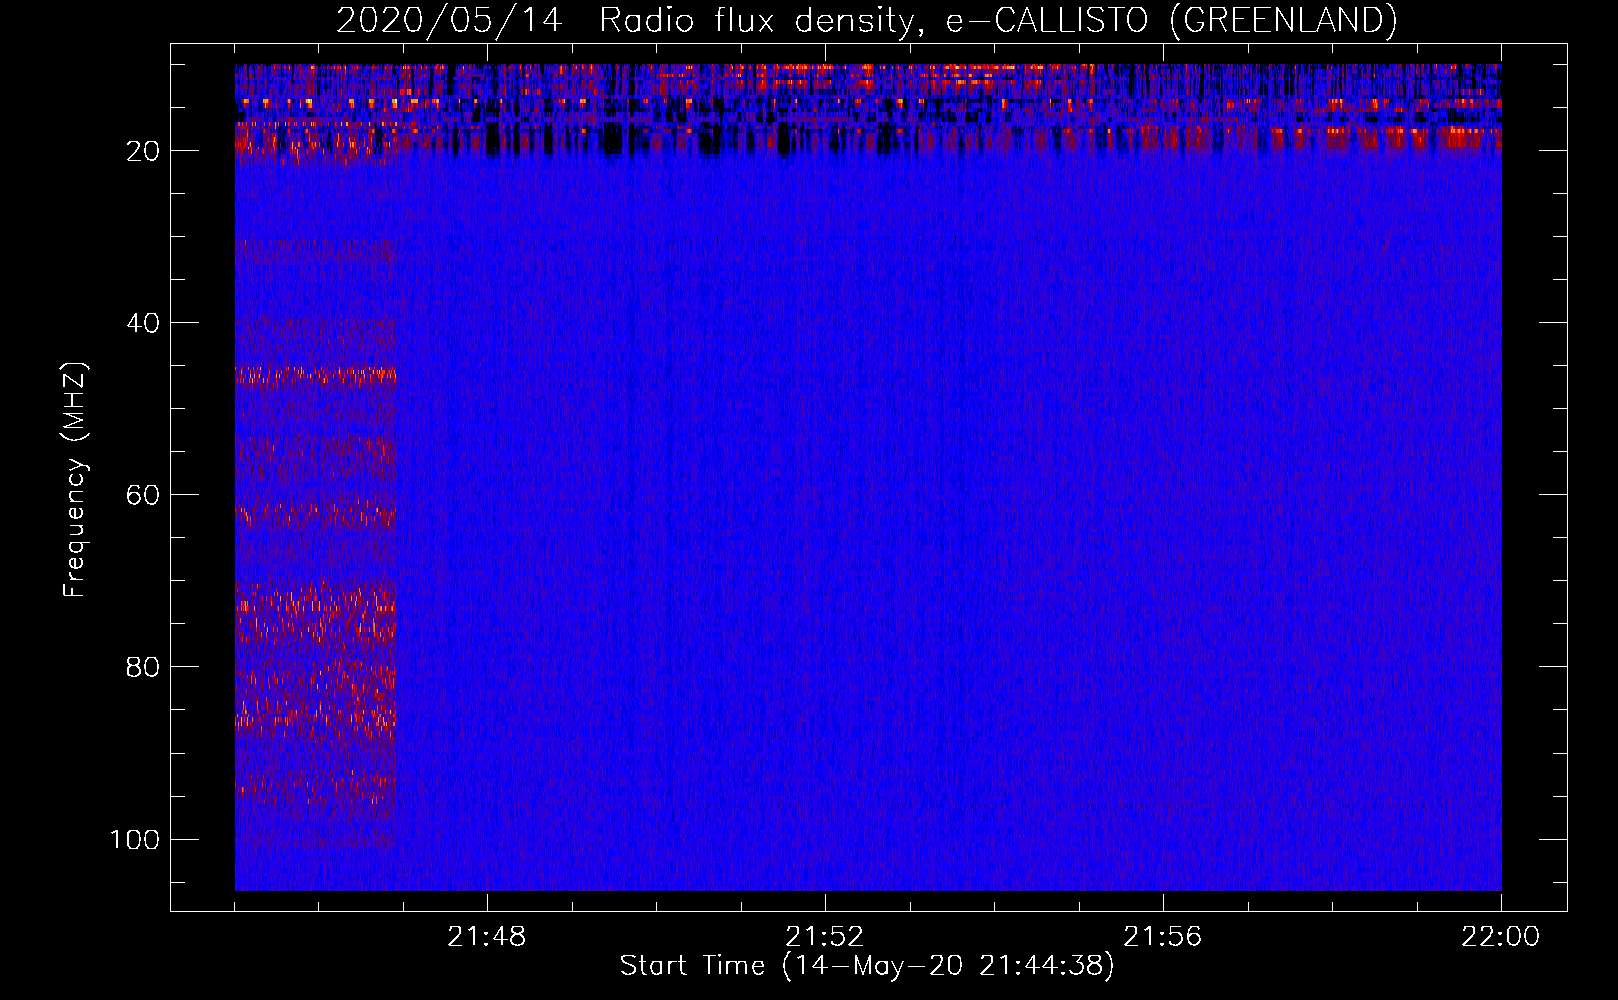This screenshot has width=1618, height=1000.
Task: Click the 21:56 time tick label
Action: tap(1162, 937)
